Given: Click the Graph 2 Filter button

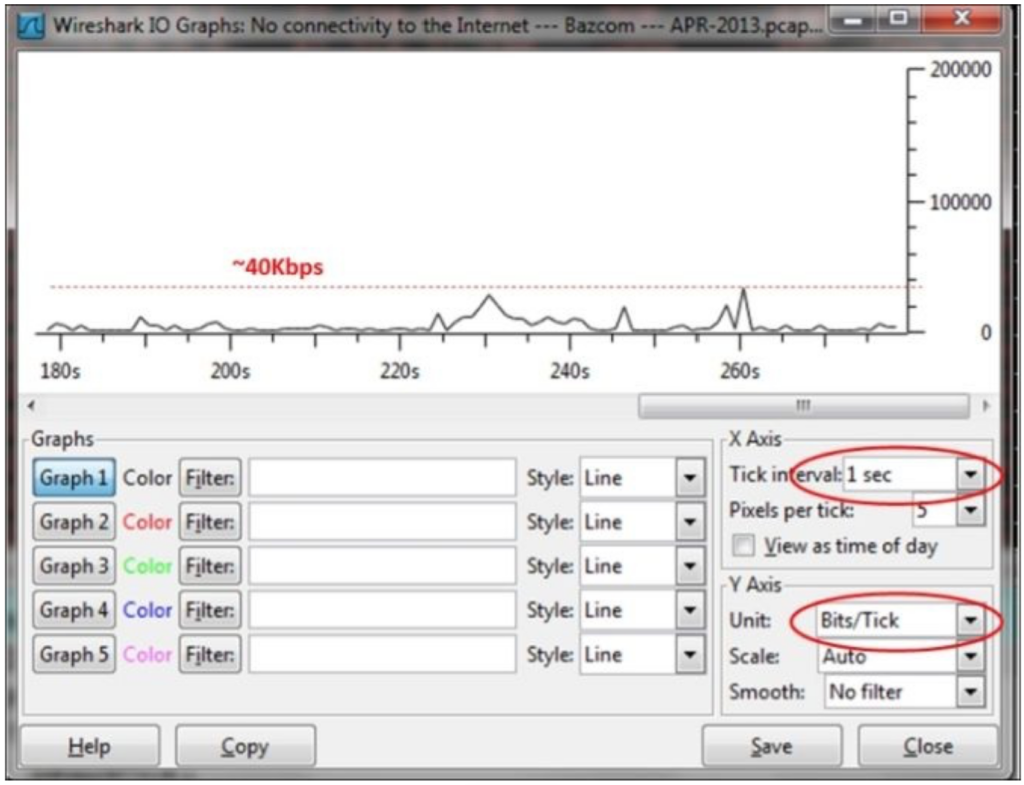Looking at the screenshot, I should 210,522.
